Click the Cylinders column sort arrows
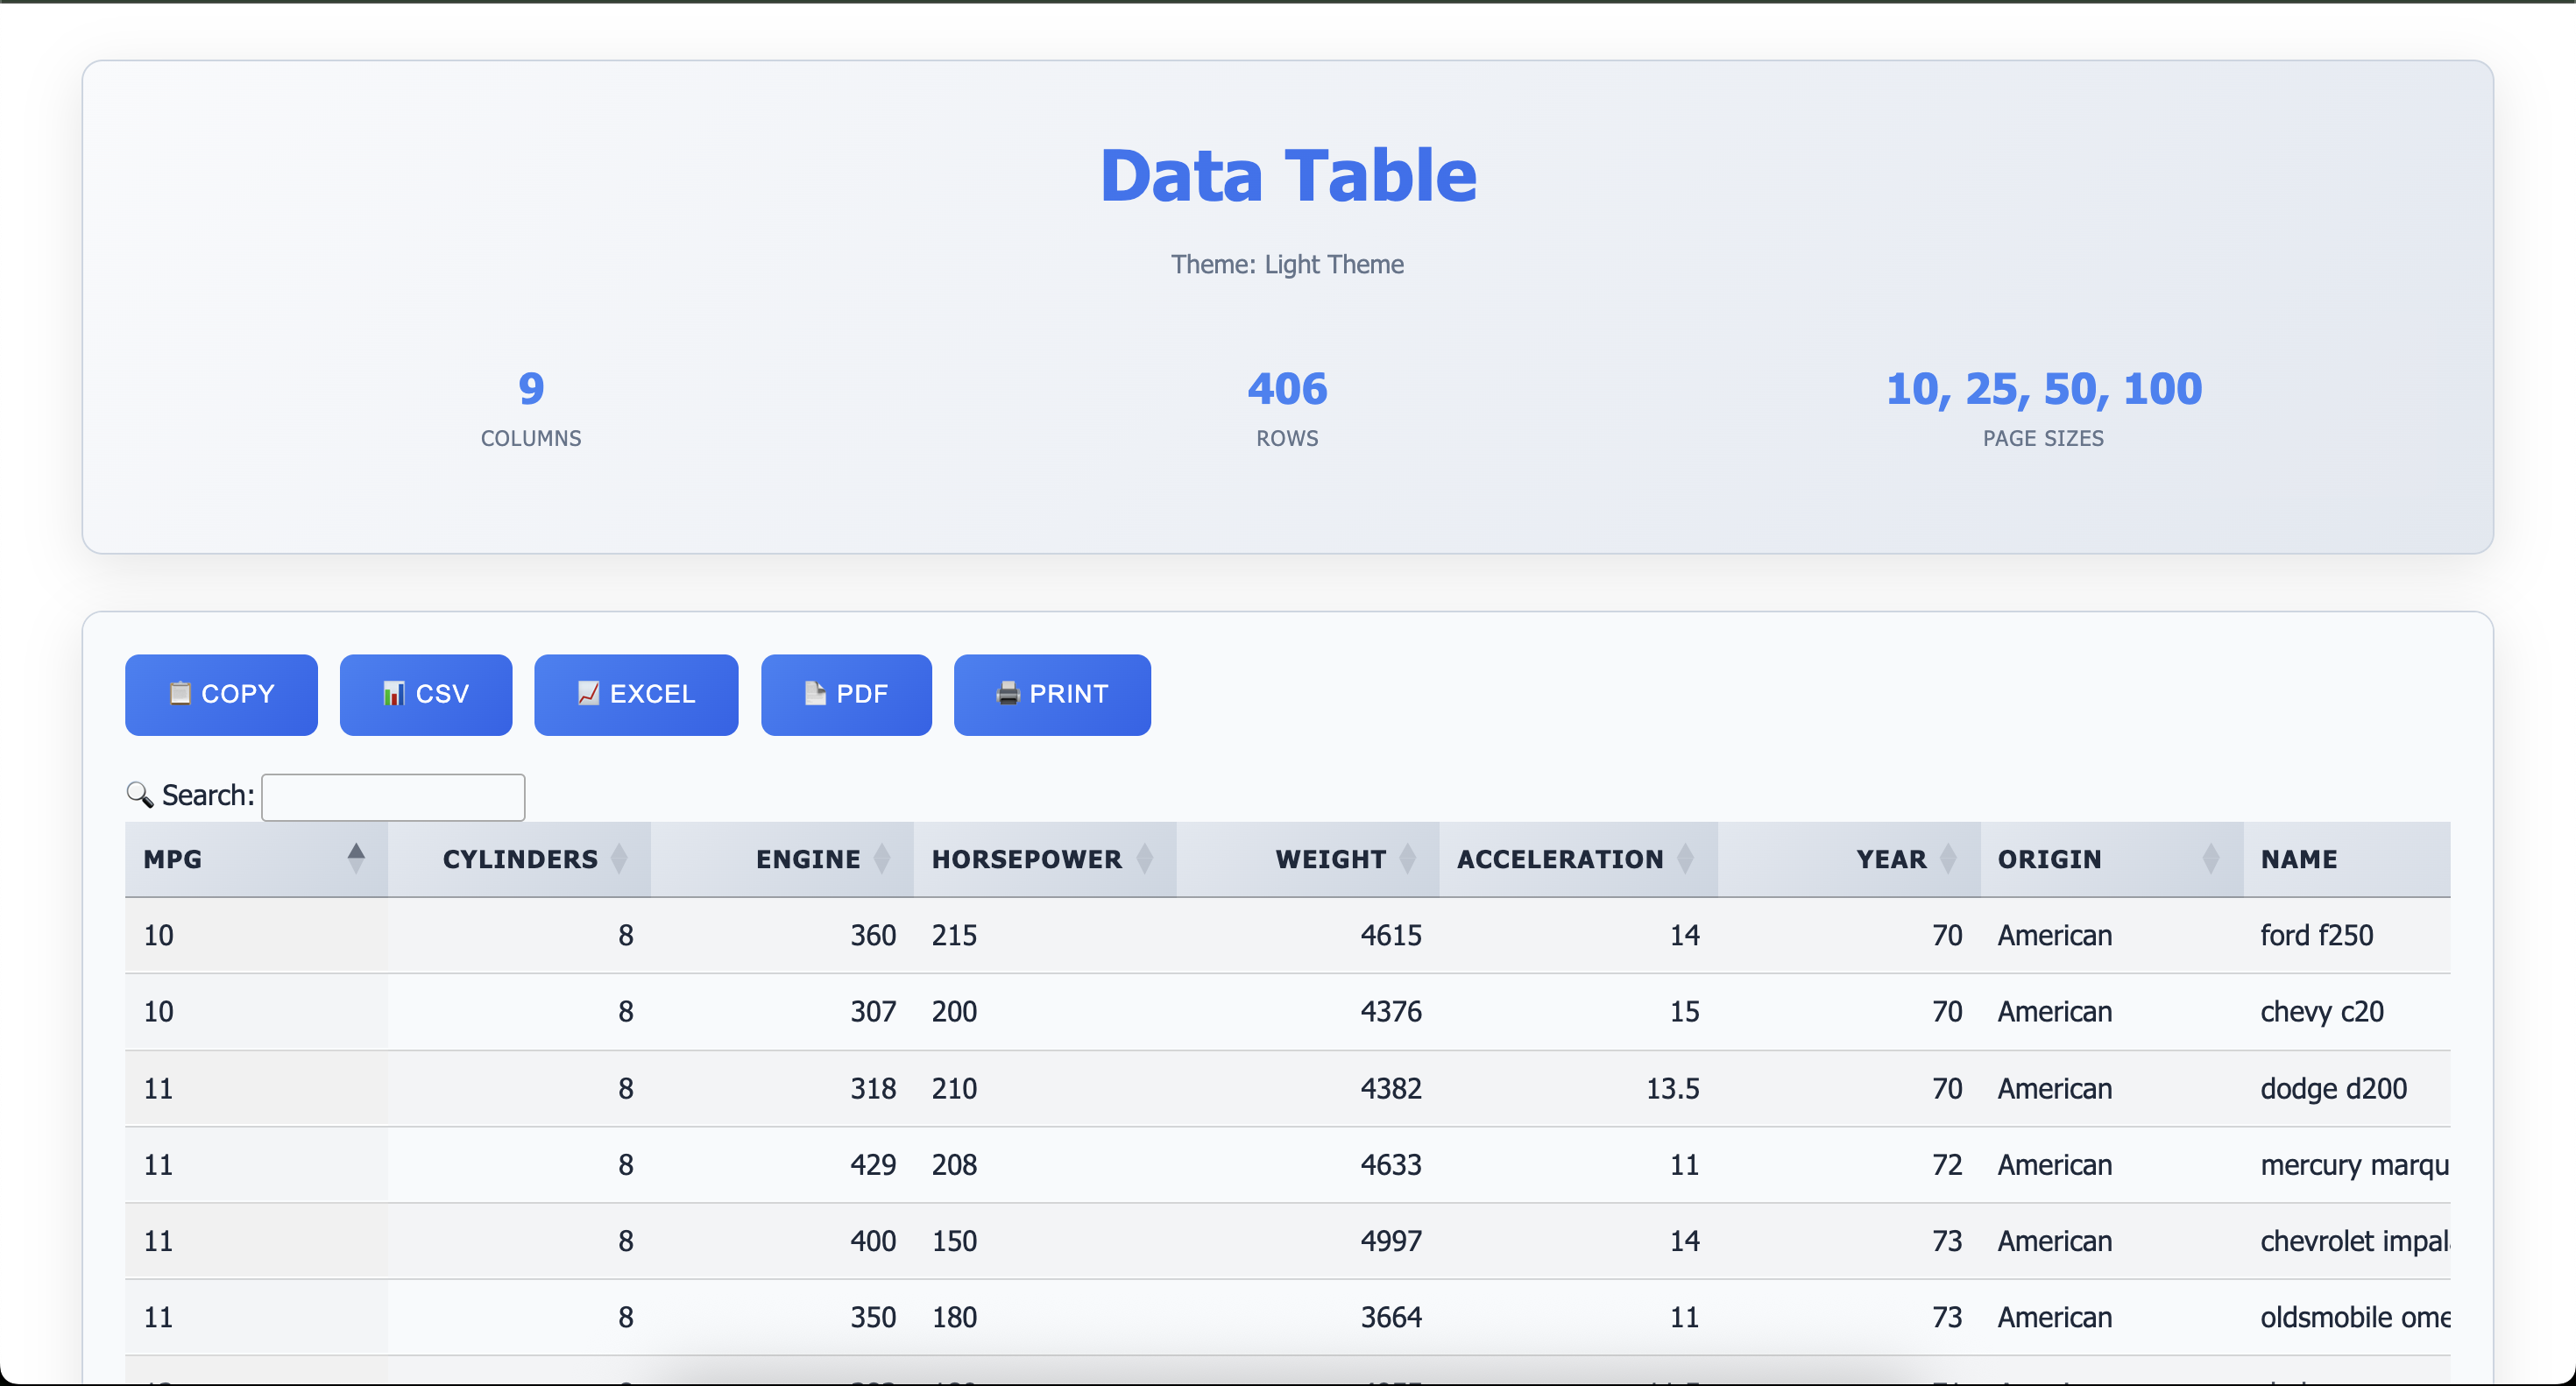This screenshot has width=2576, height=1386. click(x=619, y=858)
